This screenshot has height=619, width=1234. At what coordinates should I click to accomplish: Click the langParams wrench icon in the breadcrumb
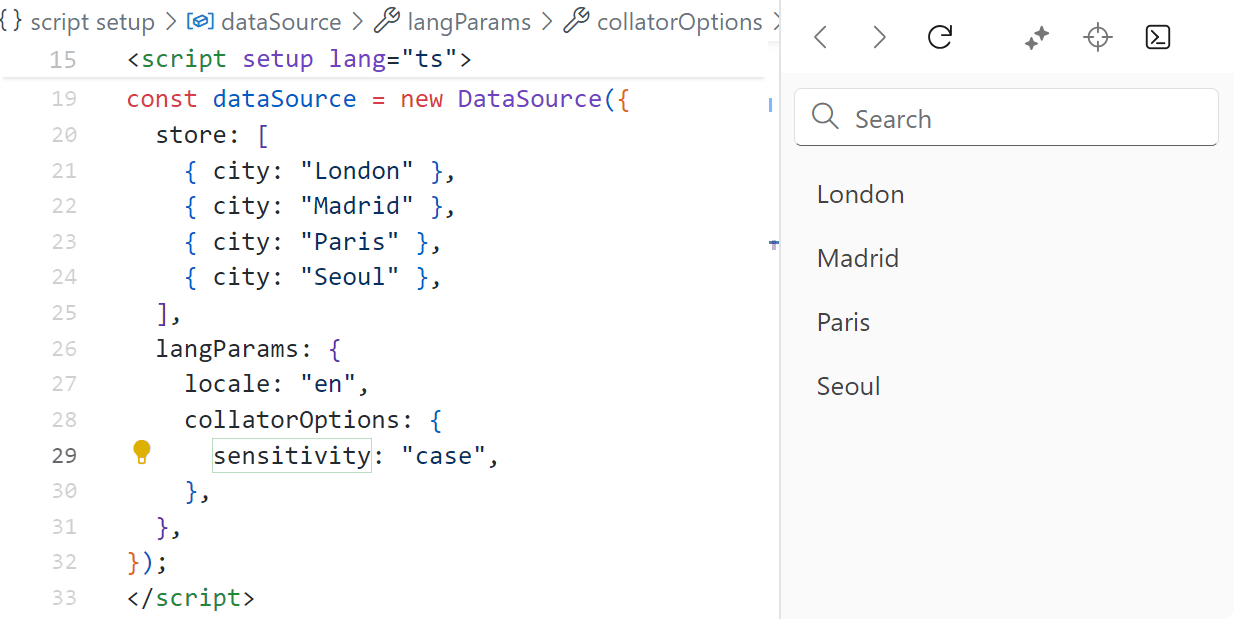pos(388,21)
